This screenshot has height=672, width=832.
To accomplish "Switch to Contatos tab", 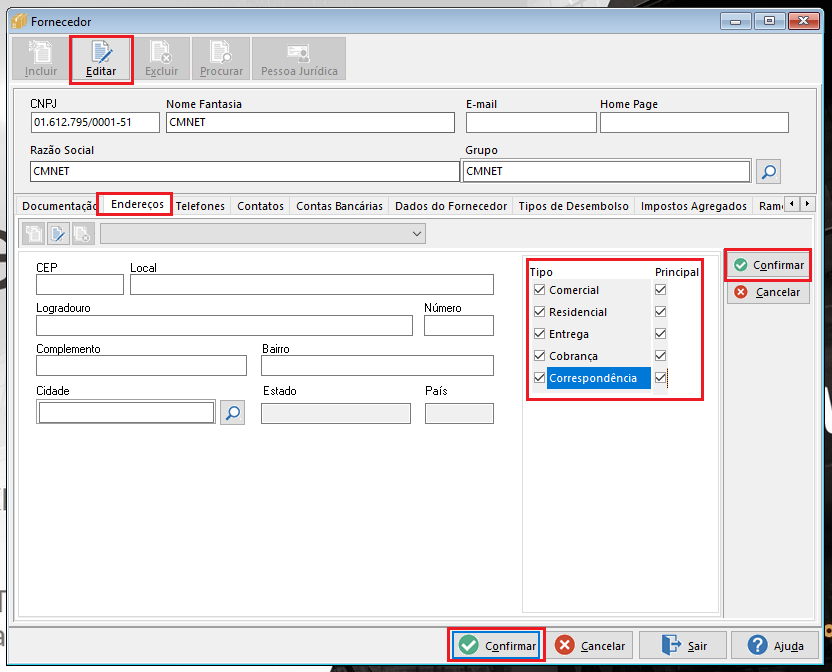I will pyautogui.click(x=260, y=206).
